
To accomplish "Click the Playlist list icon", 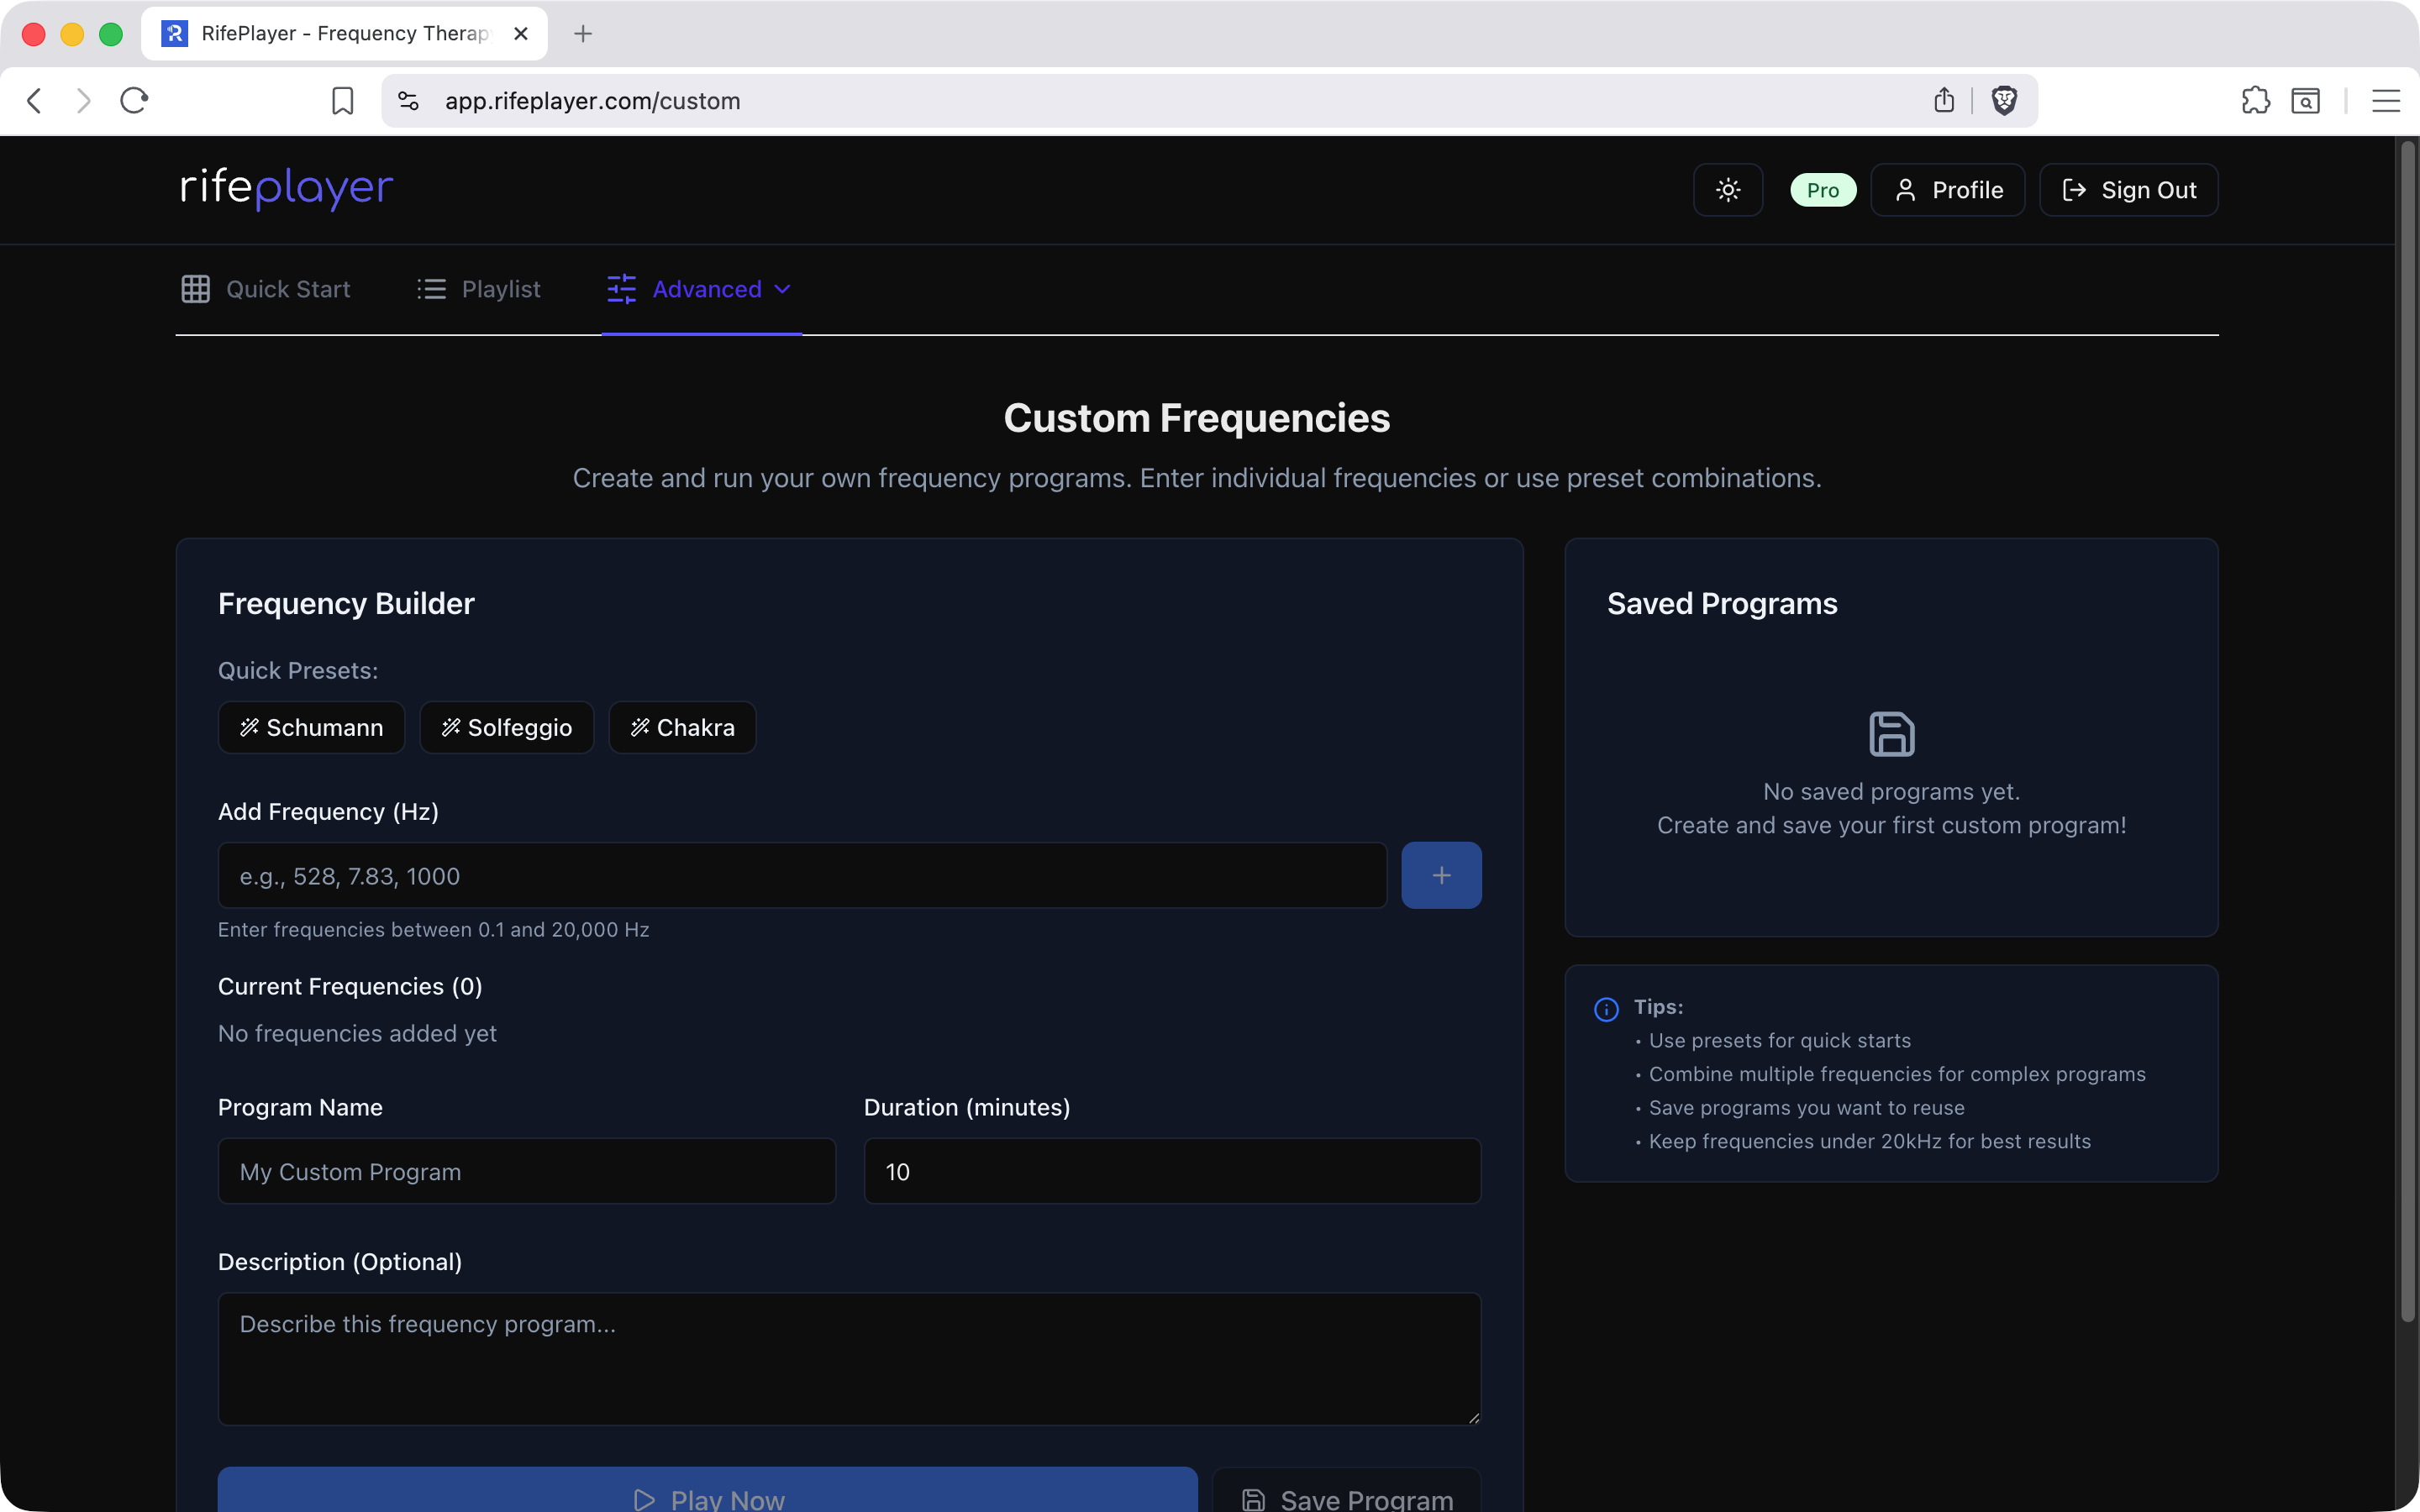I will pos(432,289).
